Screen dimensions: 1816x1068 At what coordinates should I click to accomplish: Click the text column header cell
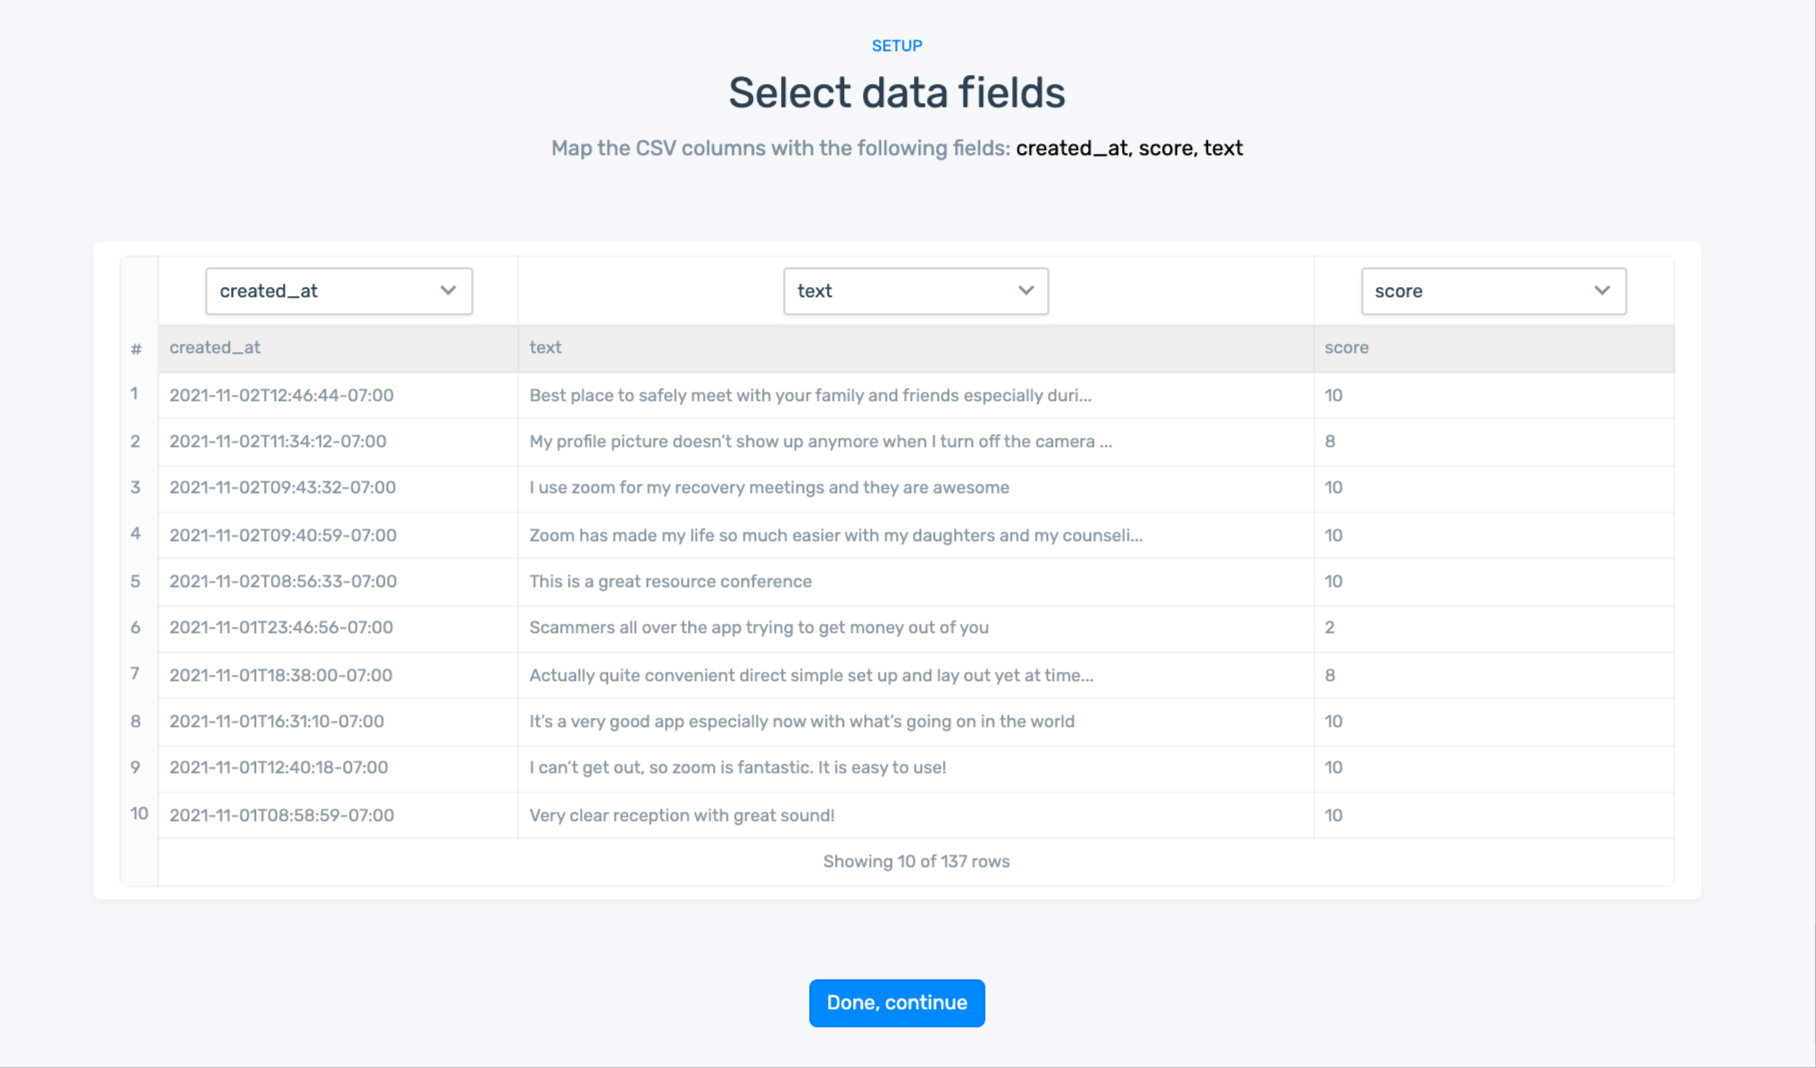click(546, 348)
